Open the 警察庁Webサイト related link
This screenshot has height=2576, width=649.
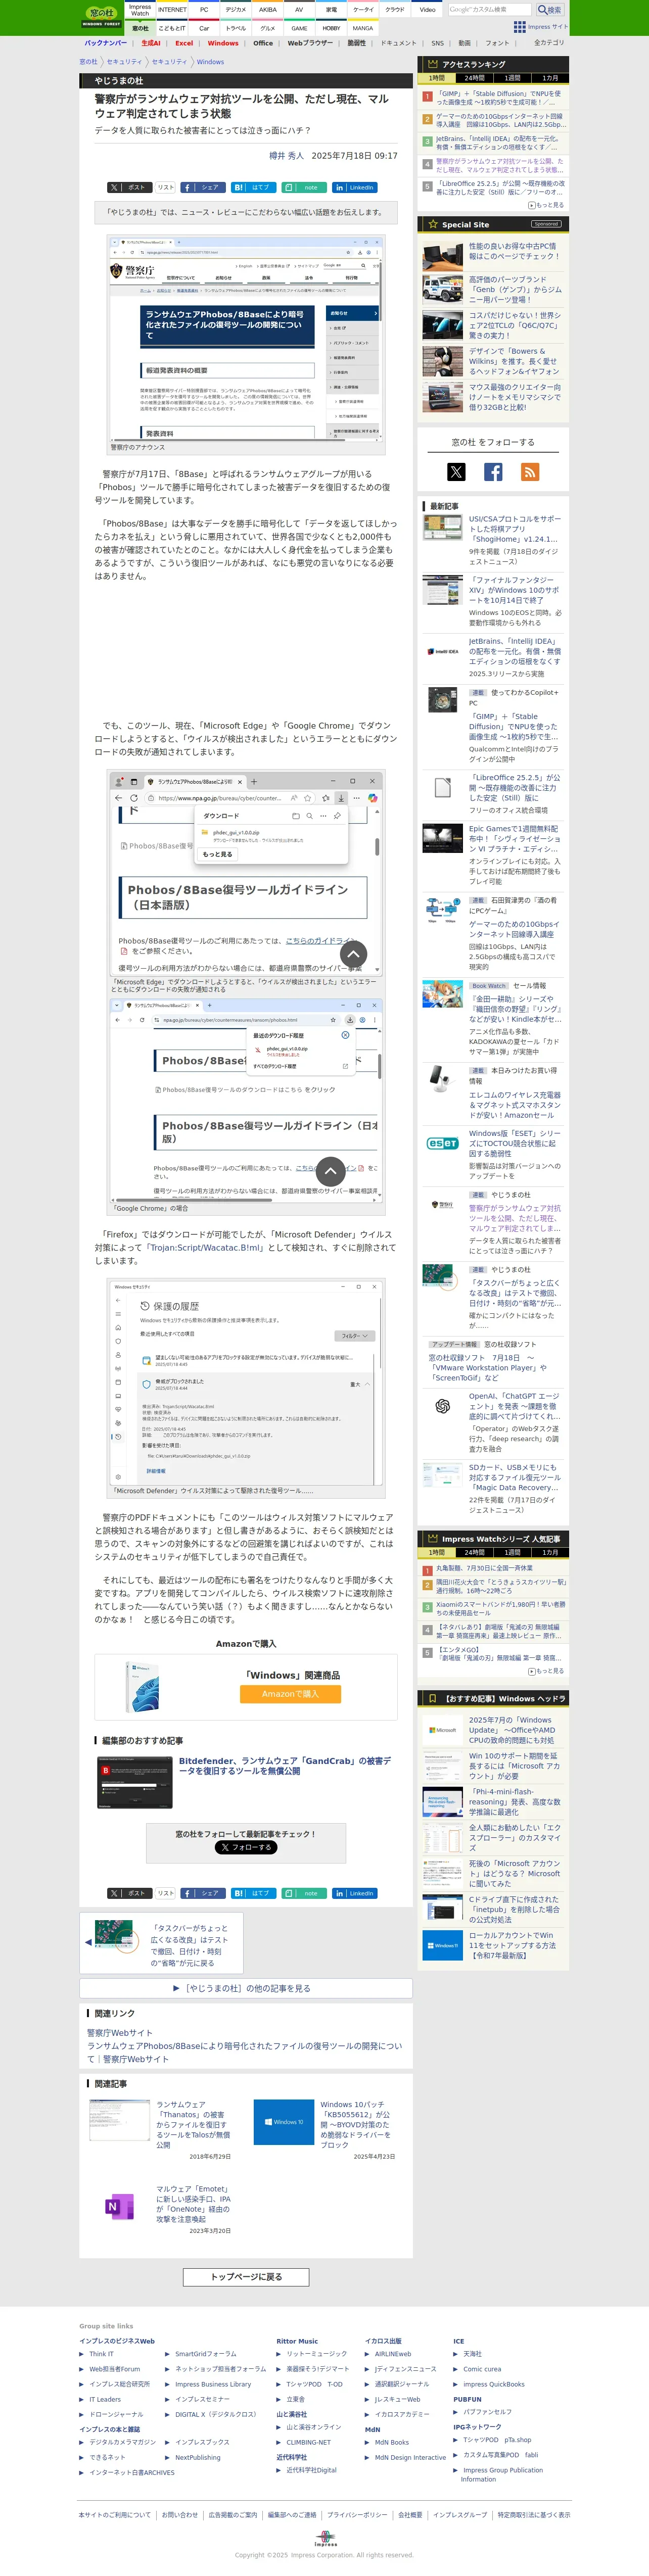[x=120, y=2033]
